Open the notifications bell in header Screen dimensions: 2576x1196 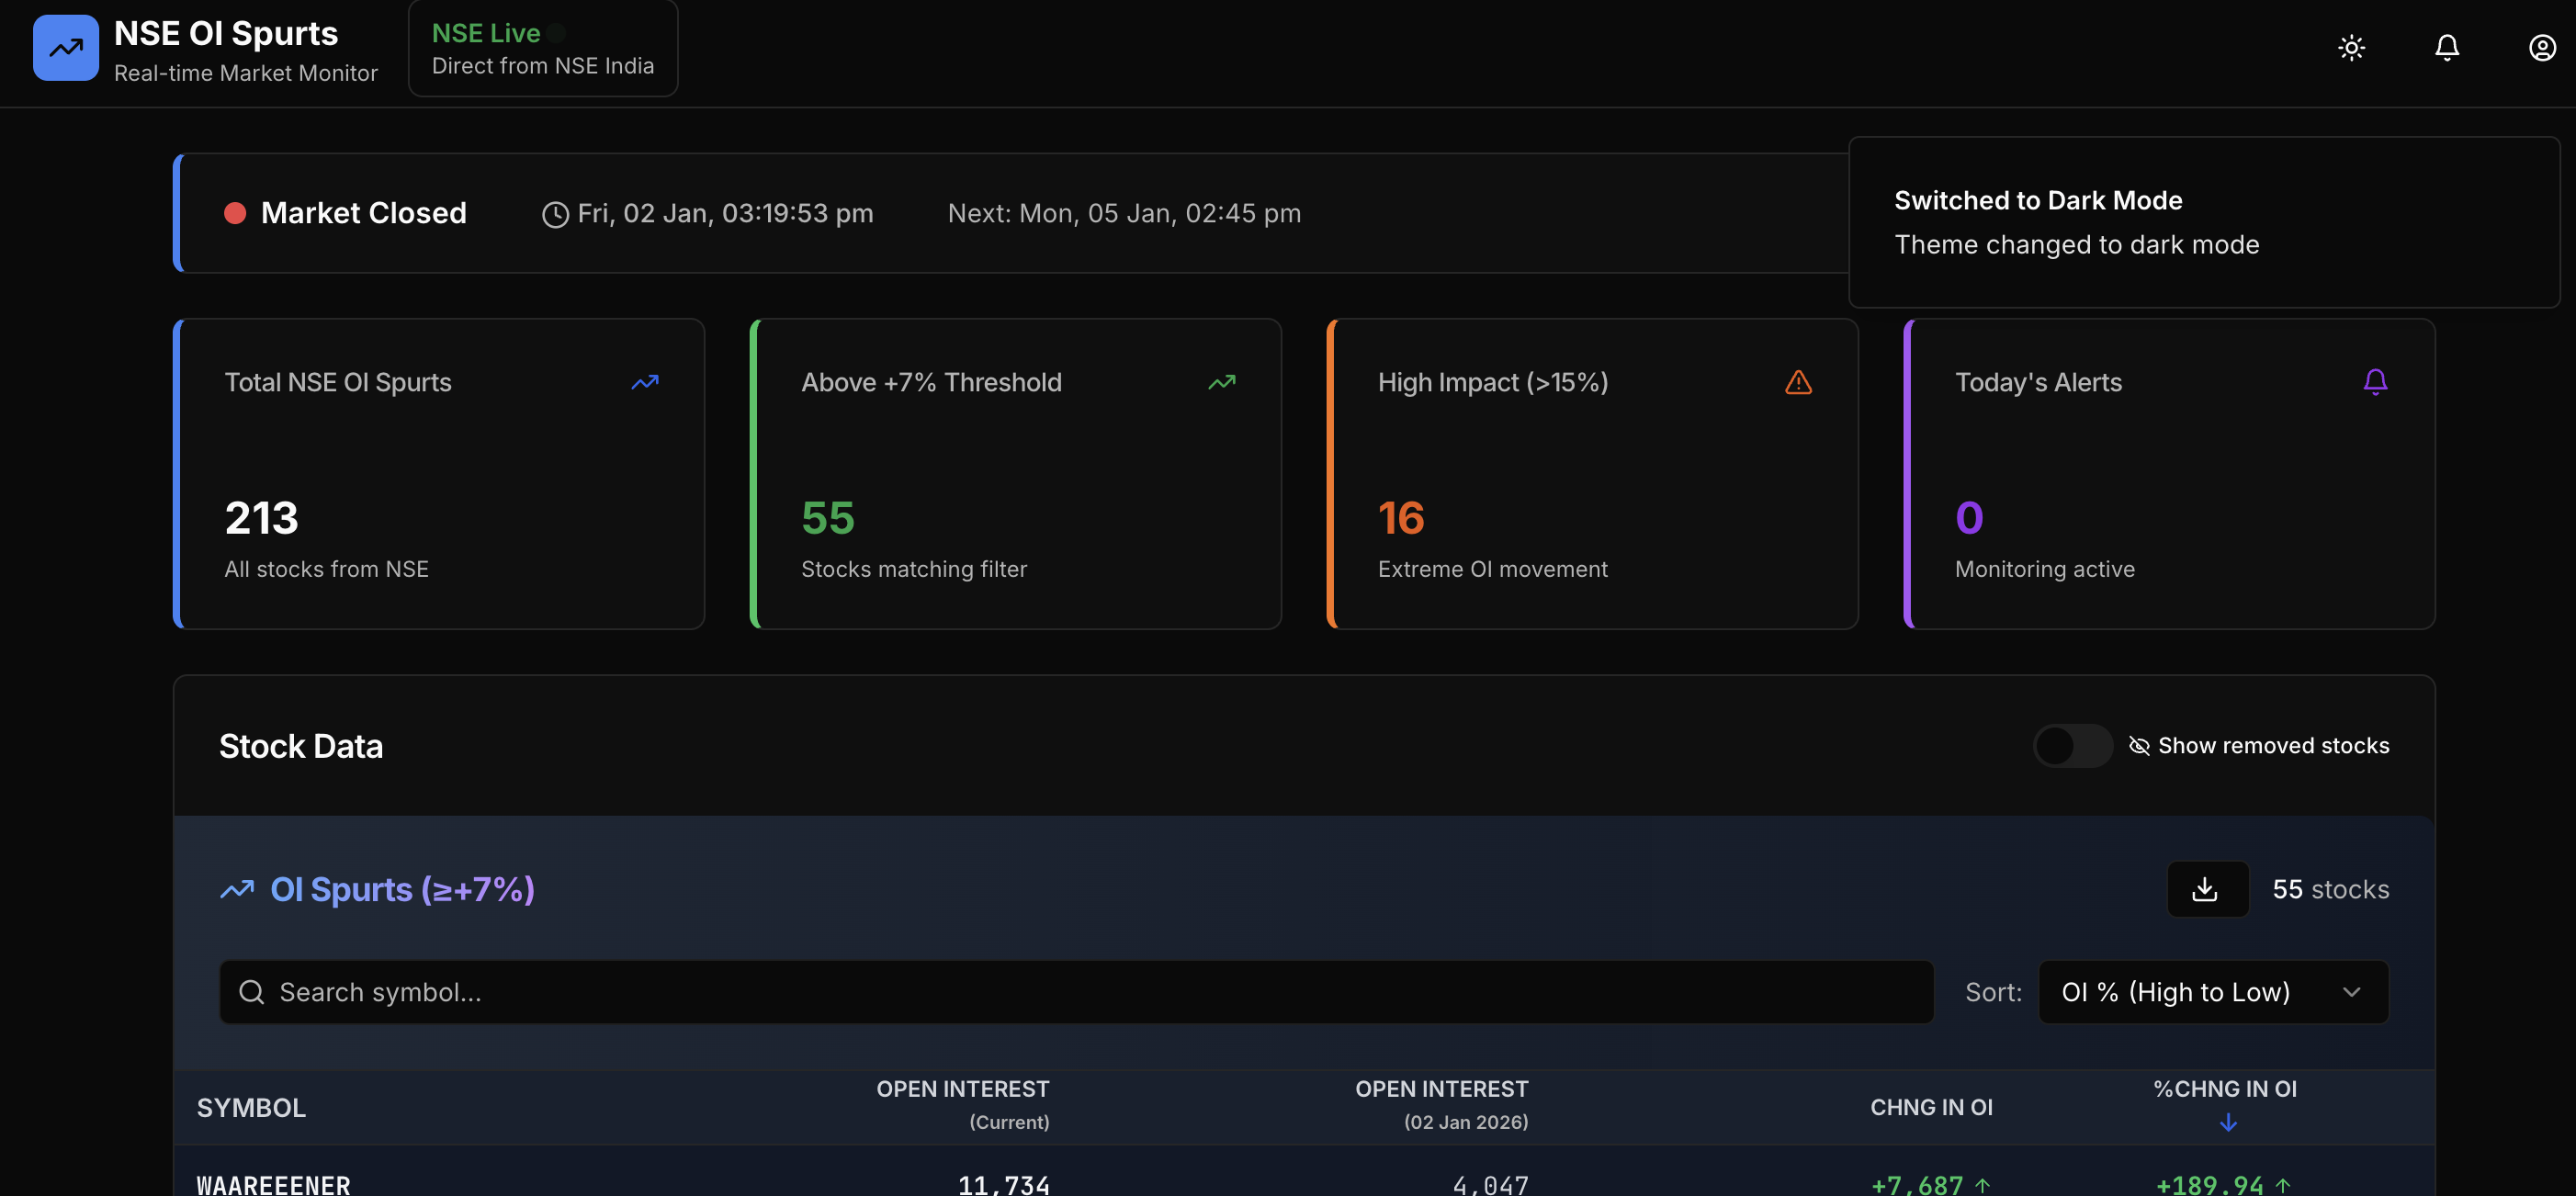(x=2446, y=48)
